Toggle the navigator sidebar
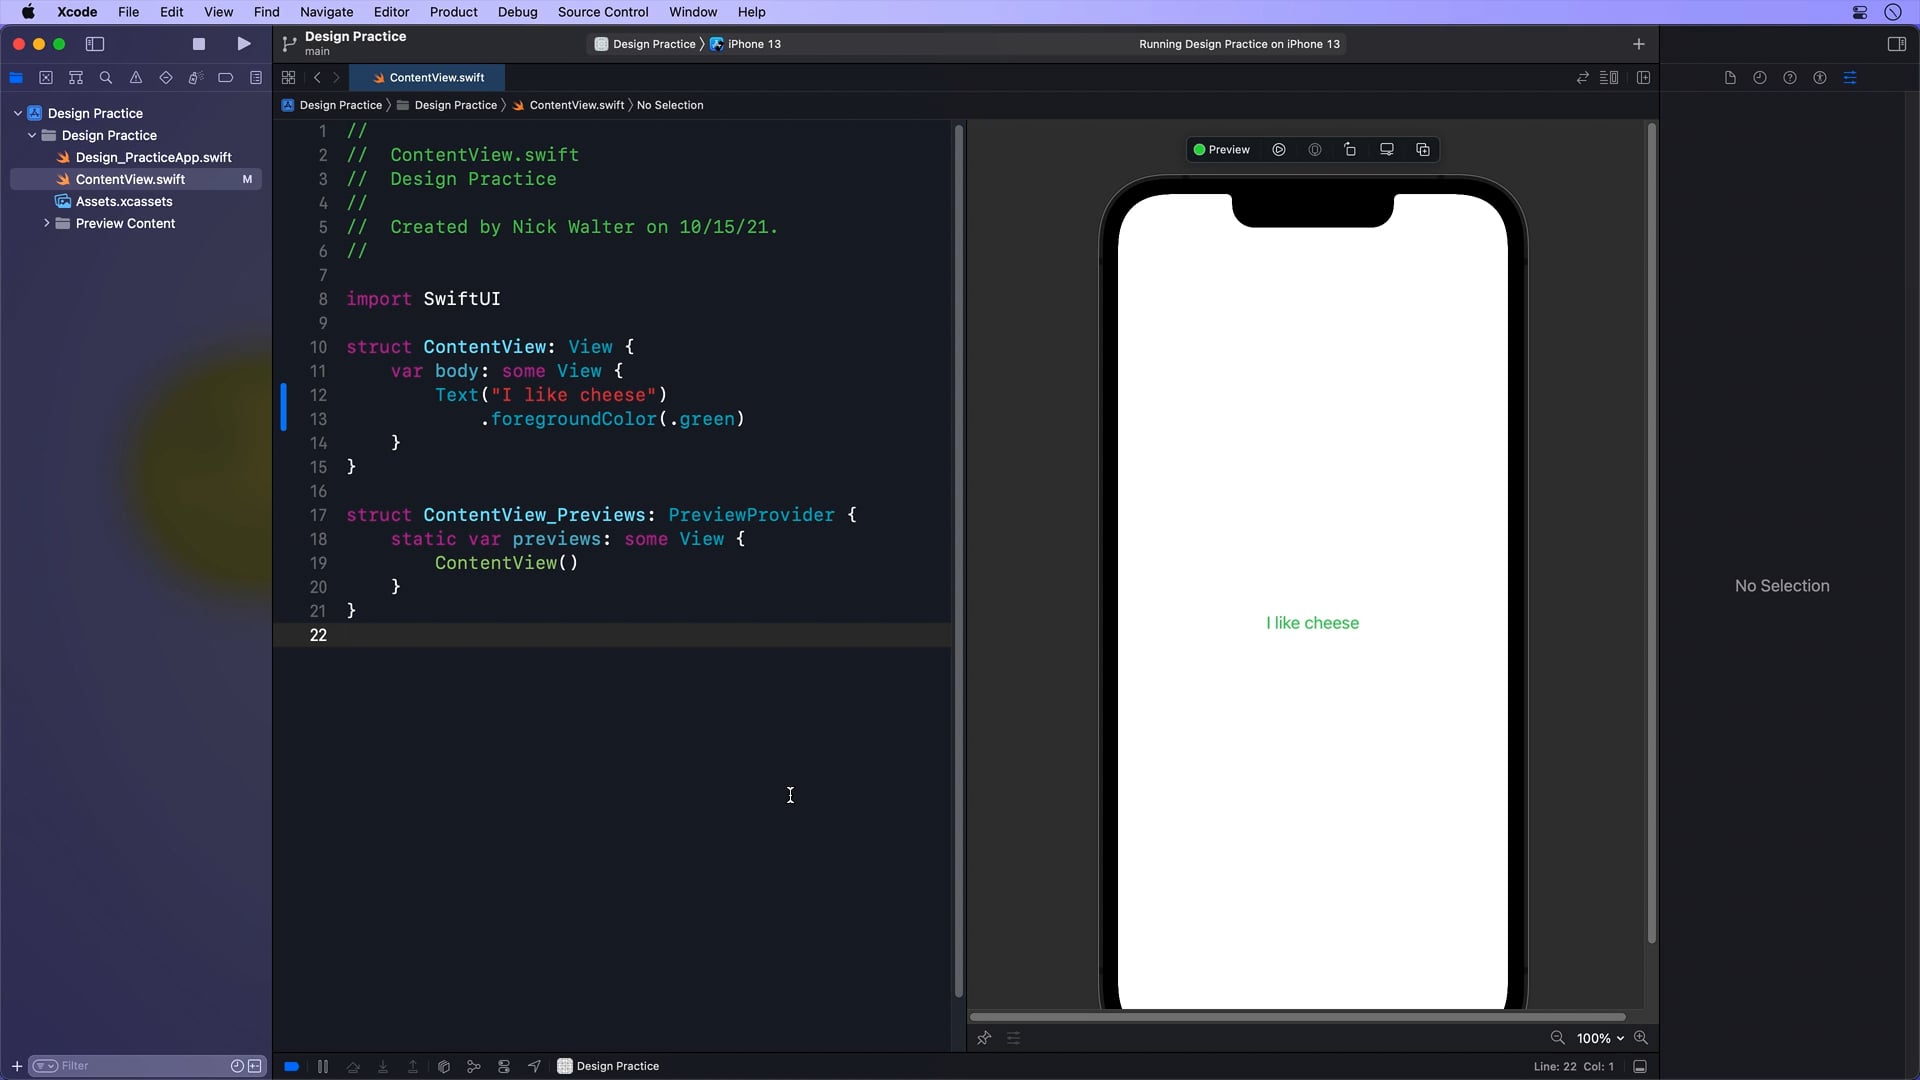The width and height of the screenshot is (1920, 1080). coord(95,44)
